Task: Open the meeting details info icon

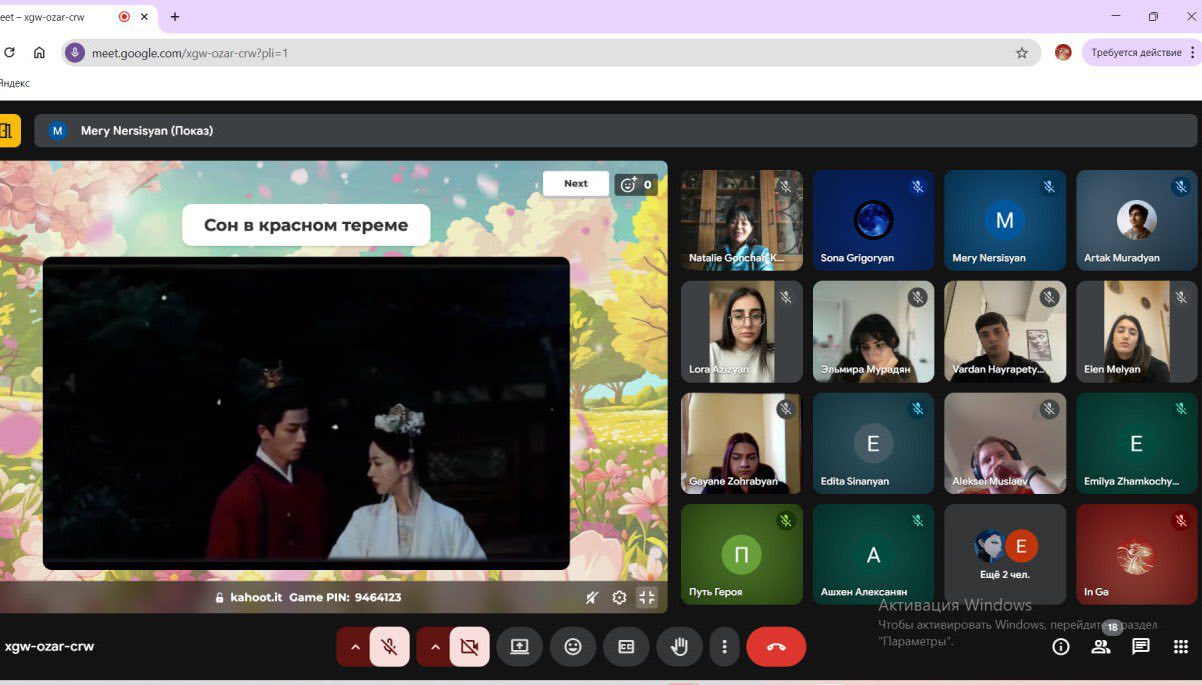Action: click(1061, 647)
